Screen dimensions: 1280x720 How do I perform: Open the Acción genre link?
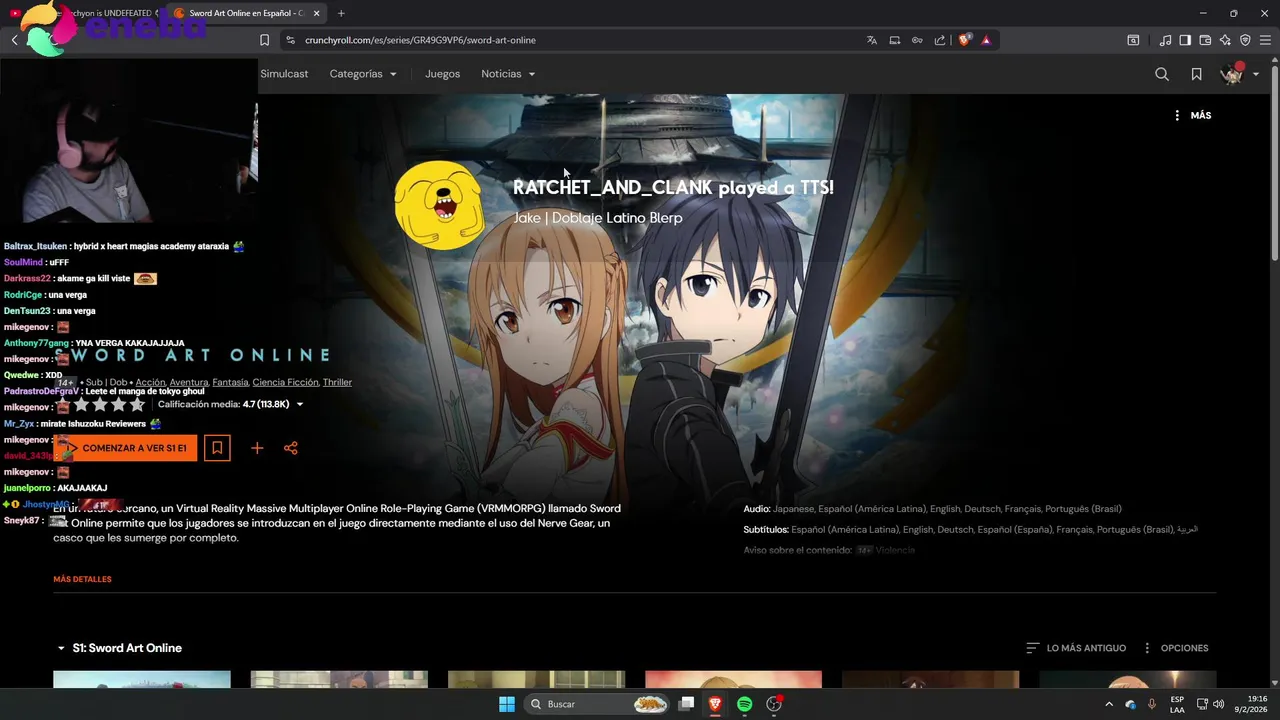[150, 382]
